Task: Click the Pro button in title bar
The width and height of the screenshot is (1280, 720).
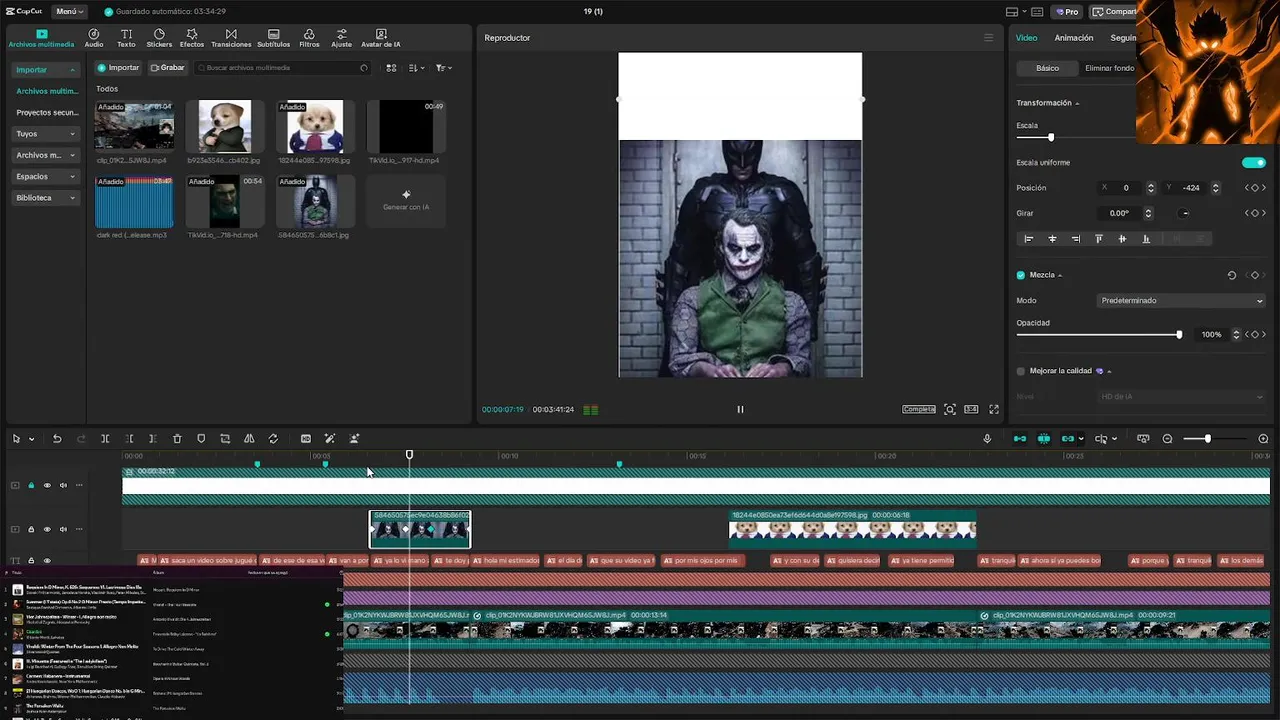Action: point(1066,12)
